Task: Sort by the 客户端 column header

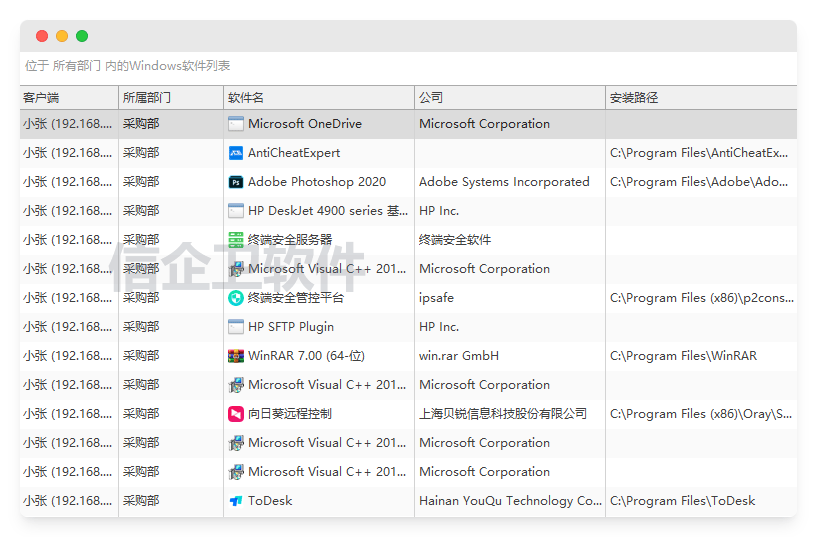Action: coord(42,98)
